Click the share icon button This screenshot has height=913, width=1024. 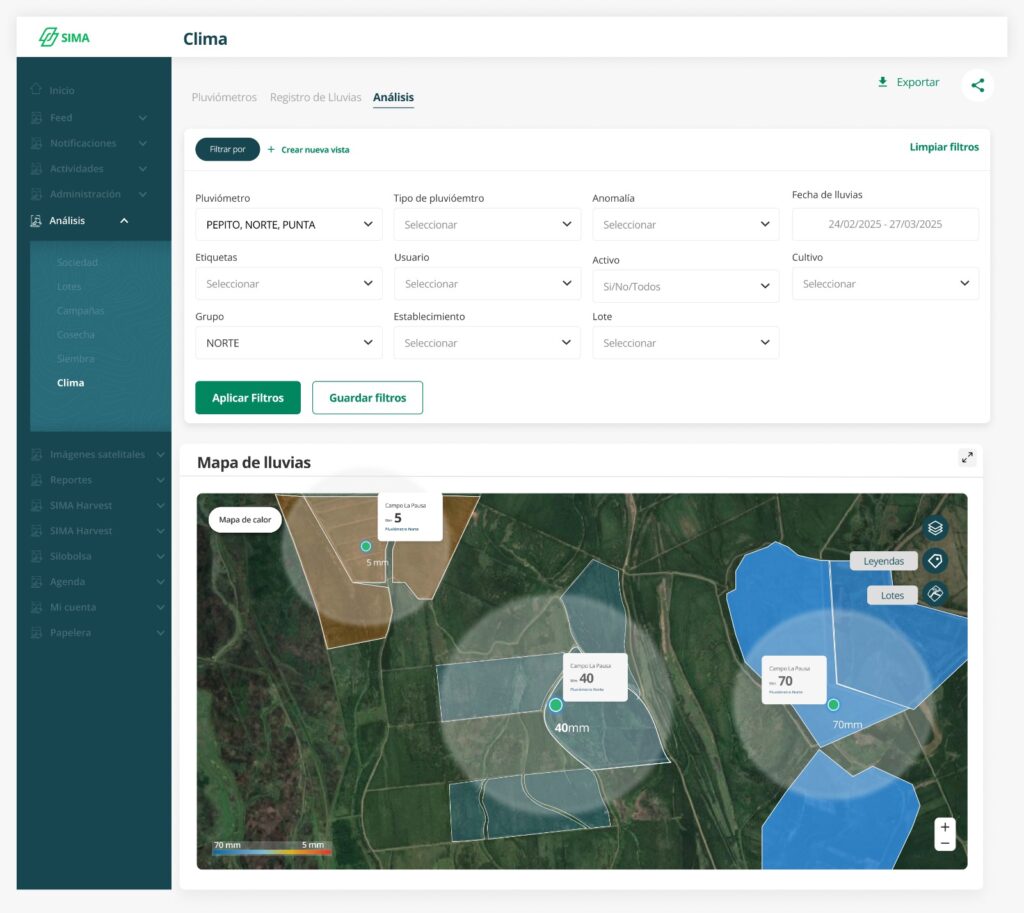click(977, 86)
